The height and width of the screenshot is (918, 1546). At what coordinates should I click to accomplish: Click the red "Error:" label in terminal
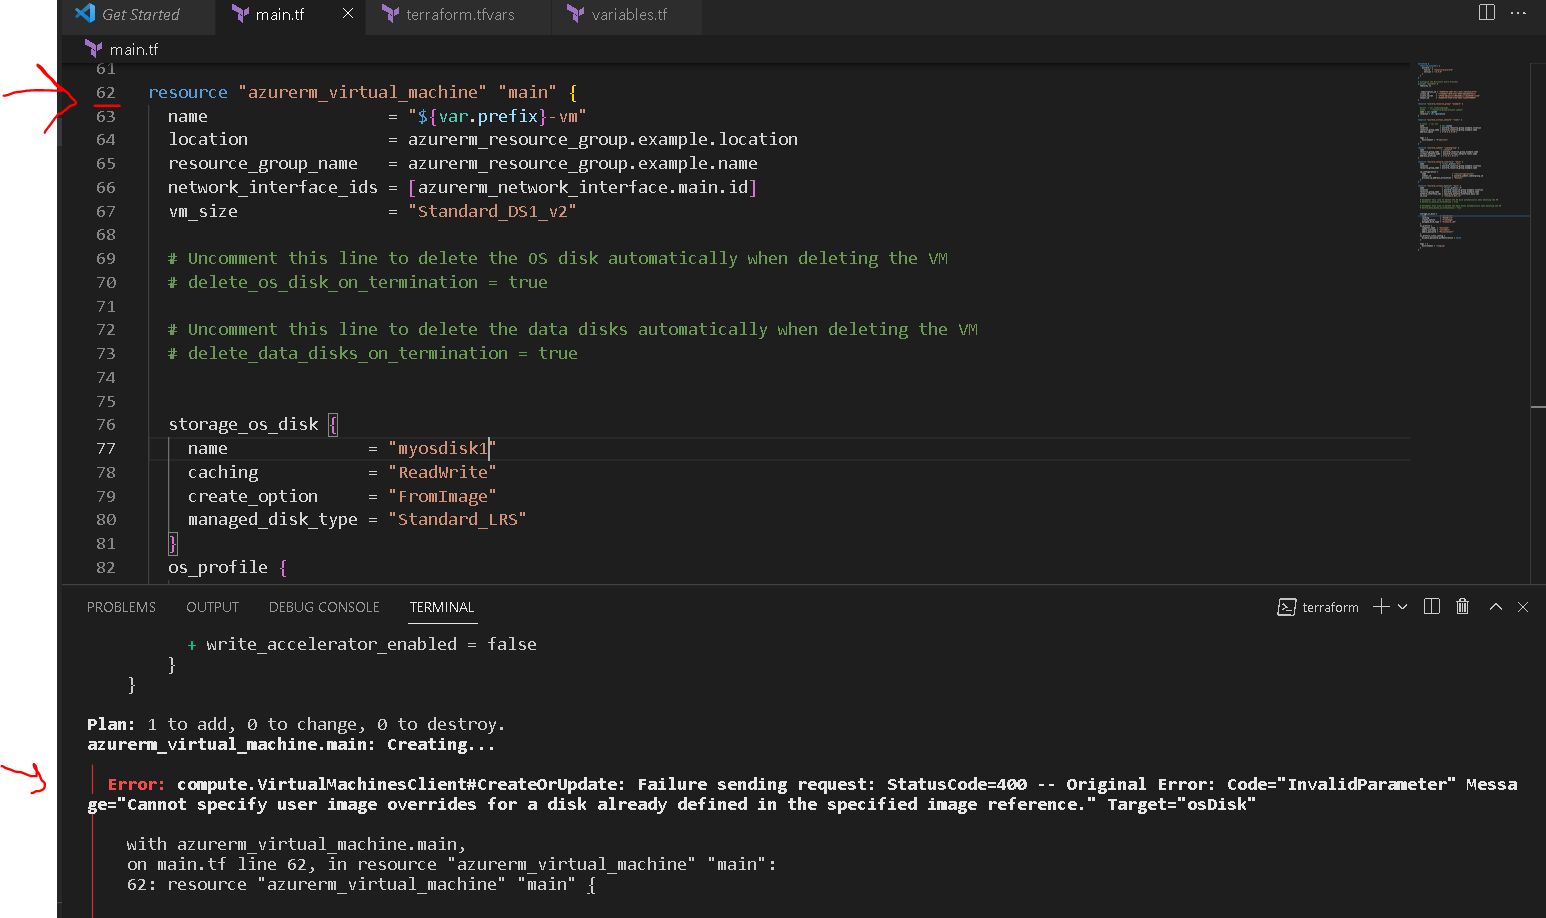(x=137, y=784)
